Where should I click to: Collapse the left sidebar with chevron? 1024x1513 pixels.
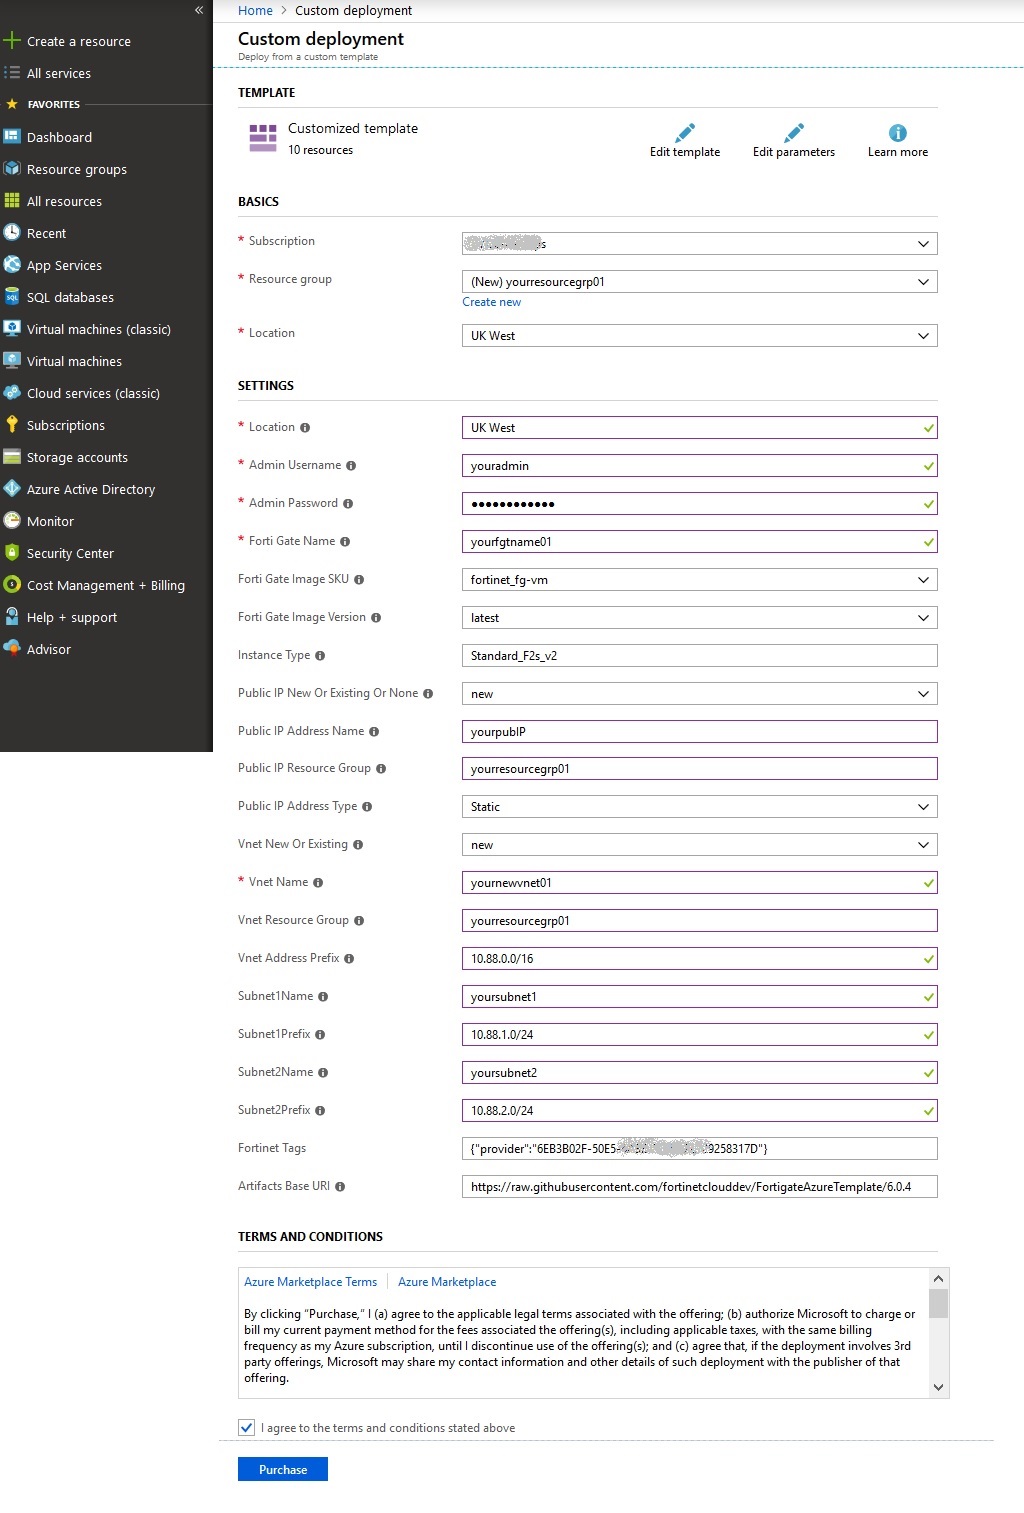click(199, 10)
